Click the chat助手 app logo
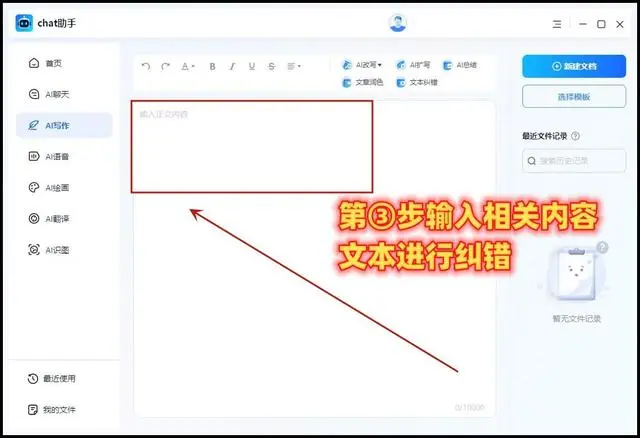The width and height of the screenshot is (640, 438). pos(24,23)
